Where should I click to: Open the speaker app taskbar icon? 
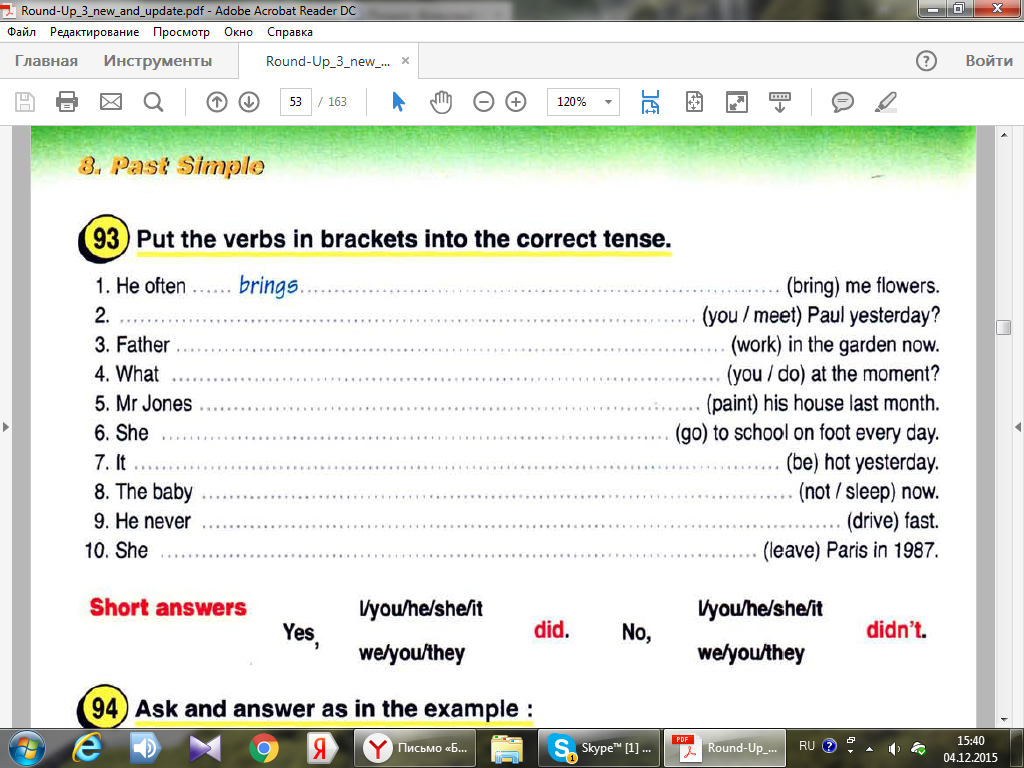pyautogui.click(x=145, y=748)
